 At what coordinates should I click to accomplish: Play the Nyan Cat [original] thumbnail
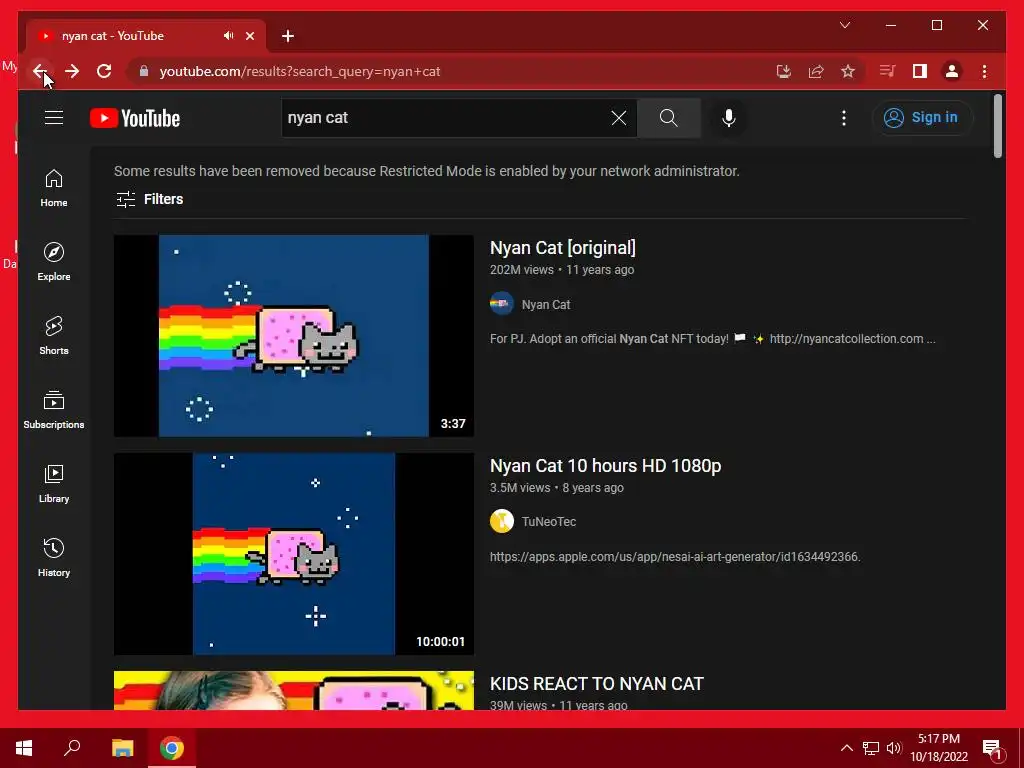click(294, 336)
